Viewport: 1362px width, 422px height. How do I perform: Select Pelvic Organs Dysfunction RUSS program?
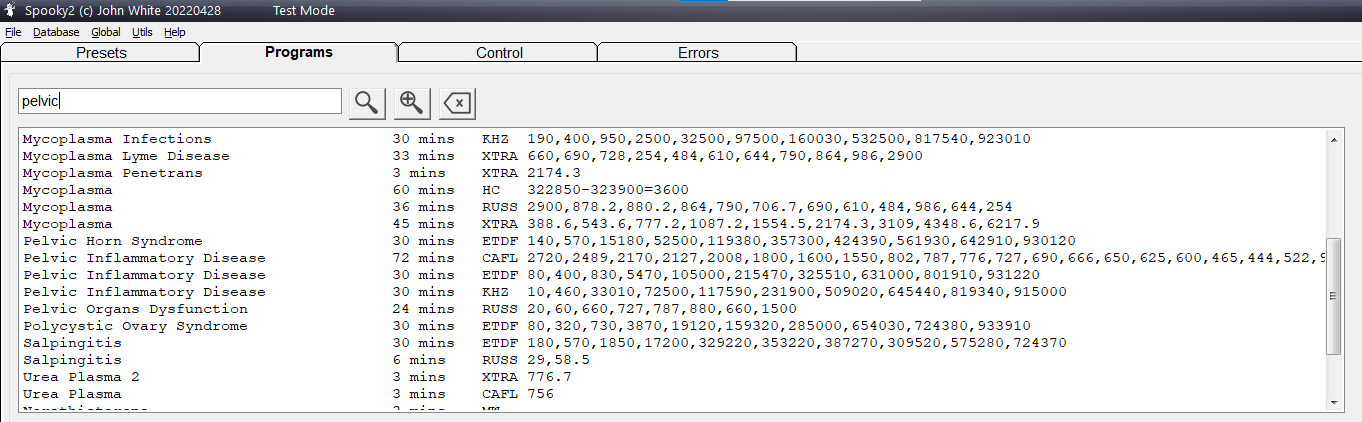point(135,309)
